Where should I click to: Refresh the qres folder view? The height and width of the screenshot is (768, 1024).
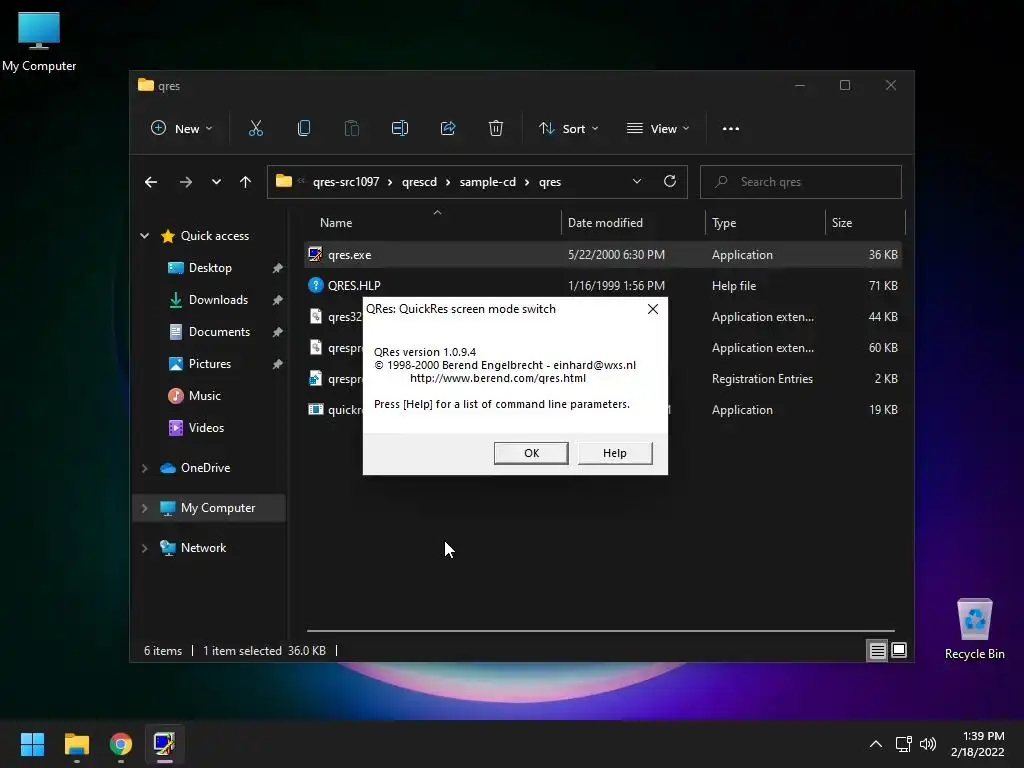[670, 182]
